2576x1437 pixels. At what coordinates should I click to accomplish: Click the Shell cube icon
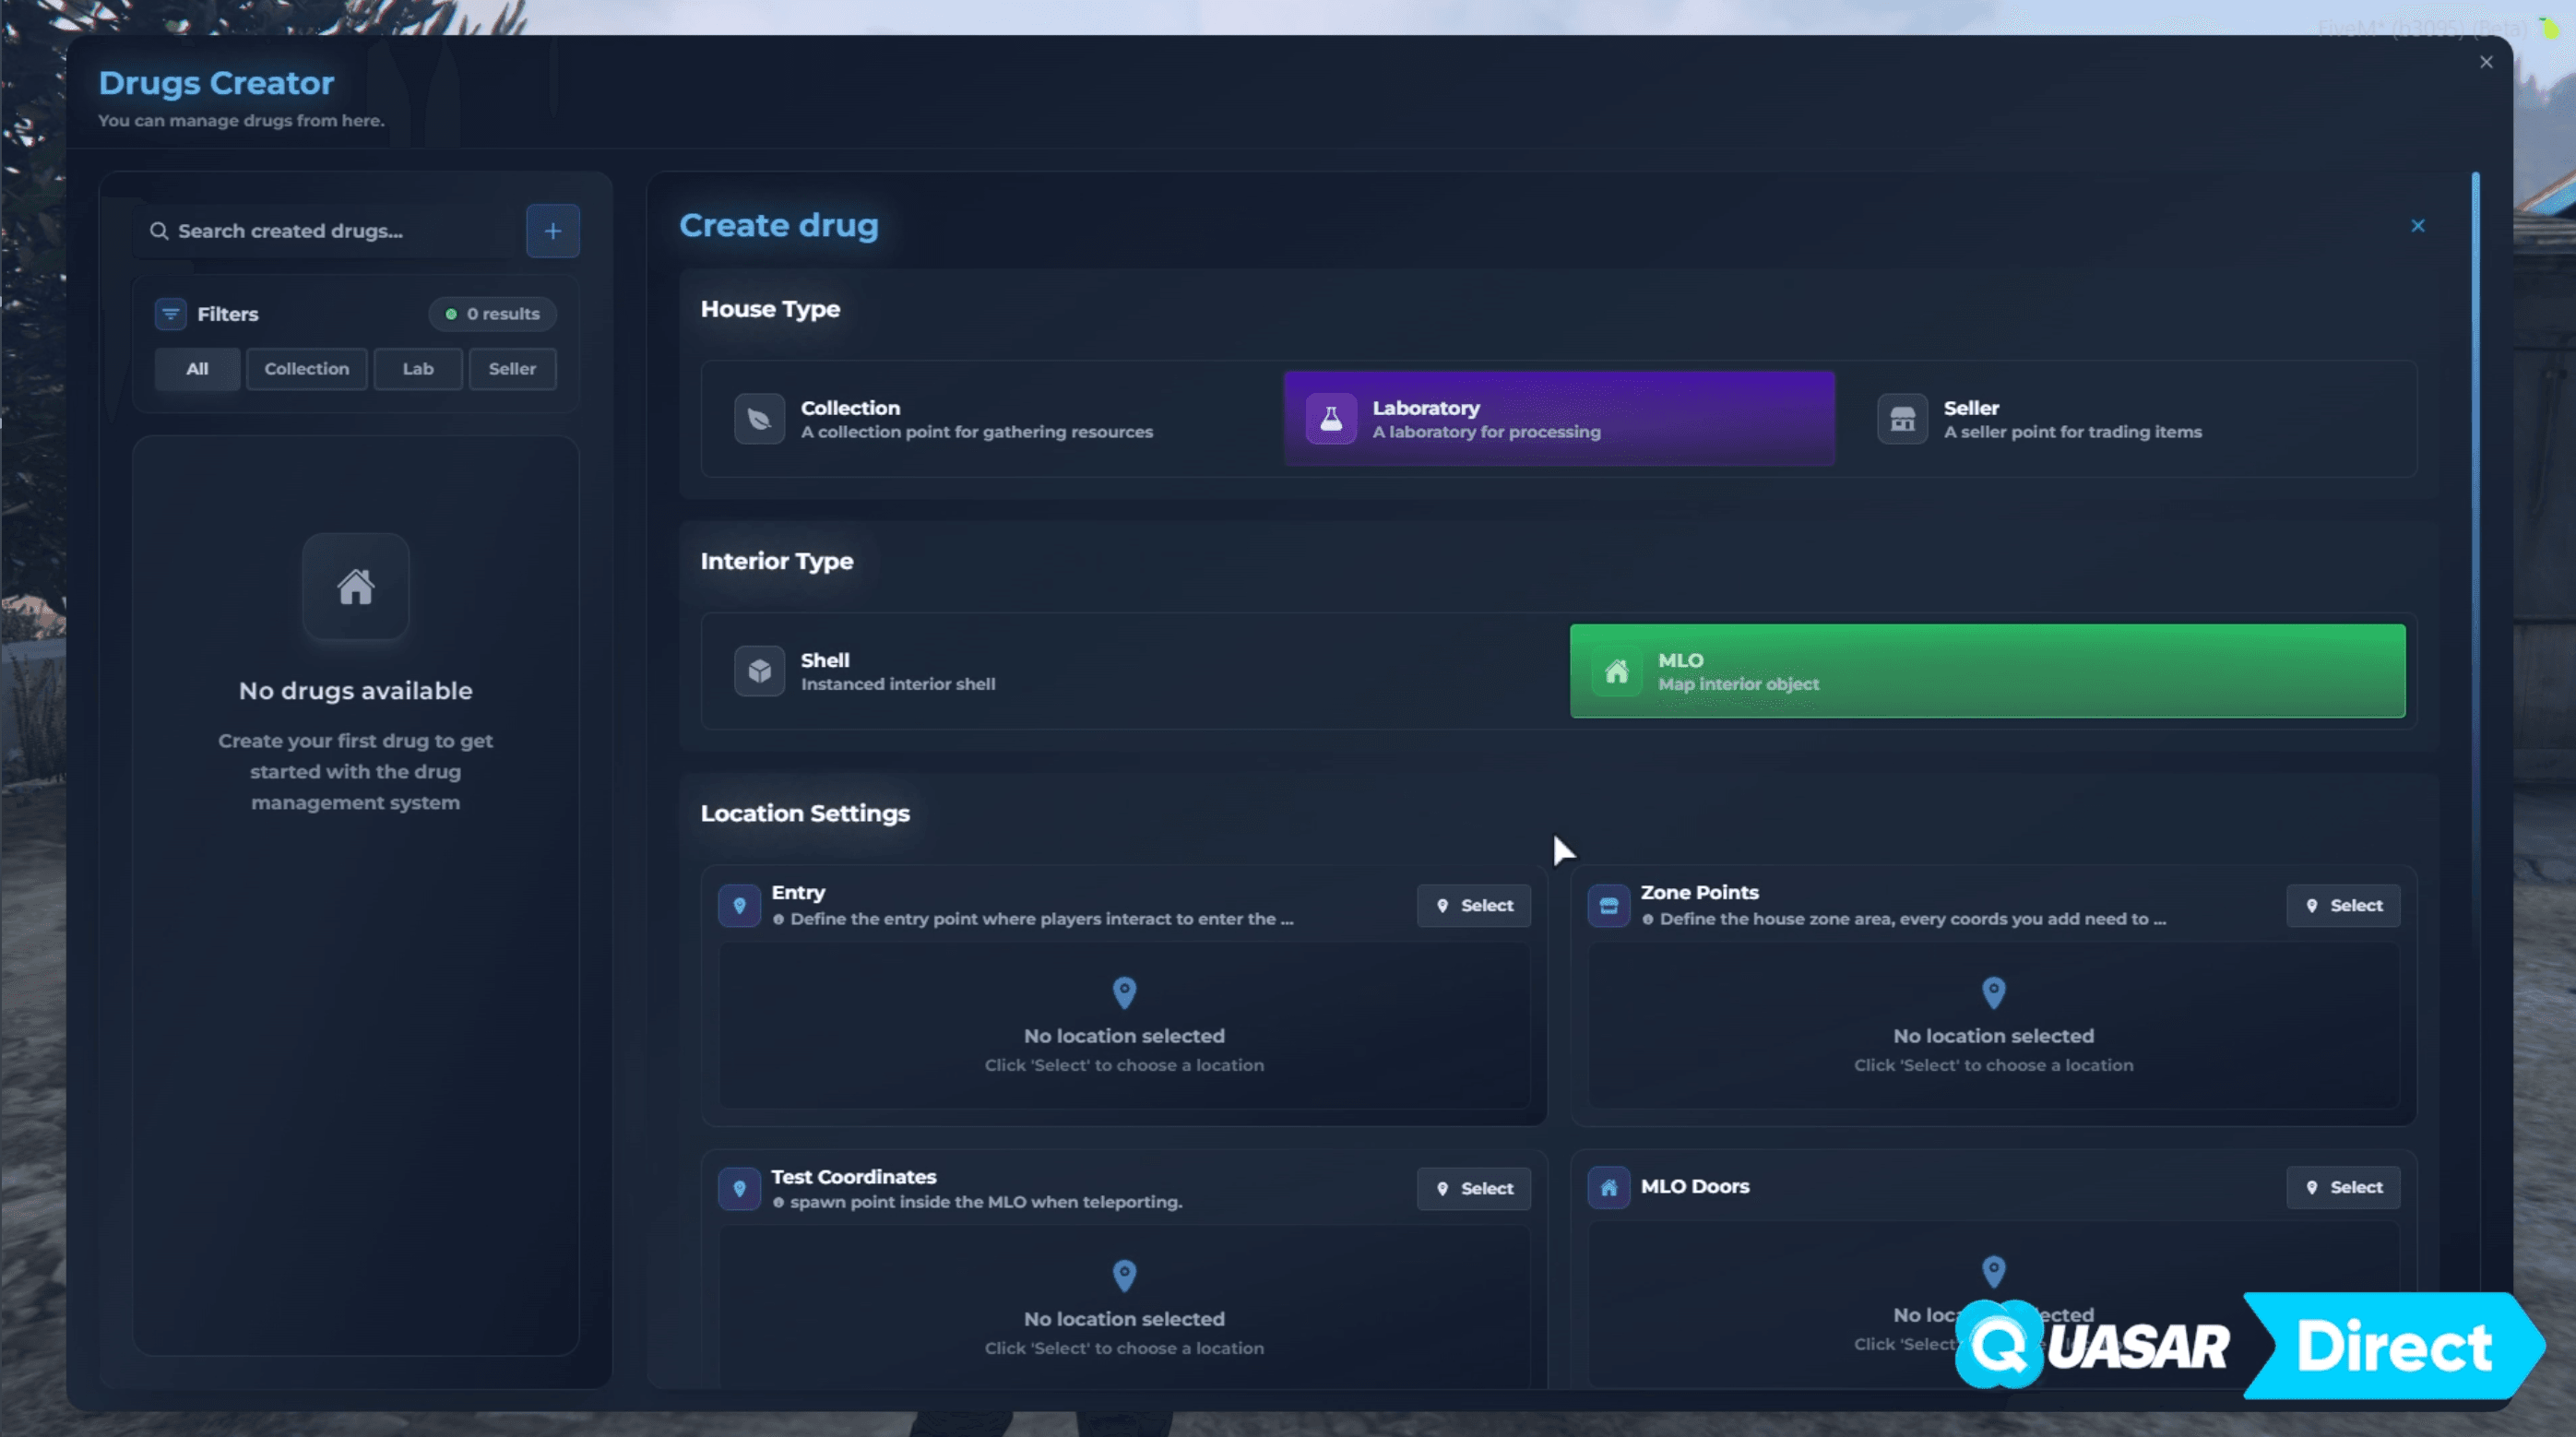pos(759,671)
